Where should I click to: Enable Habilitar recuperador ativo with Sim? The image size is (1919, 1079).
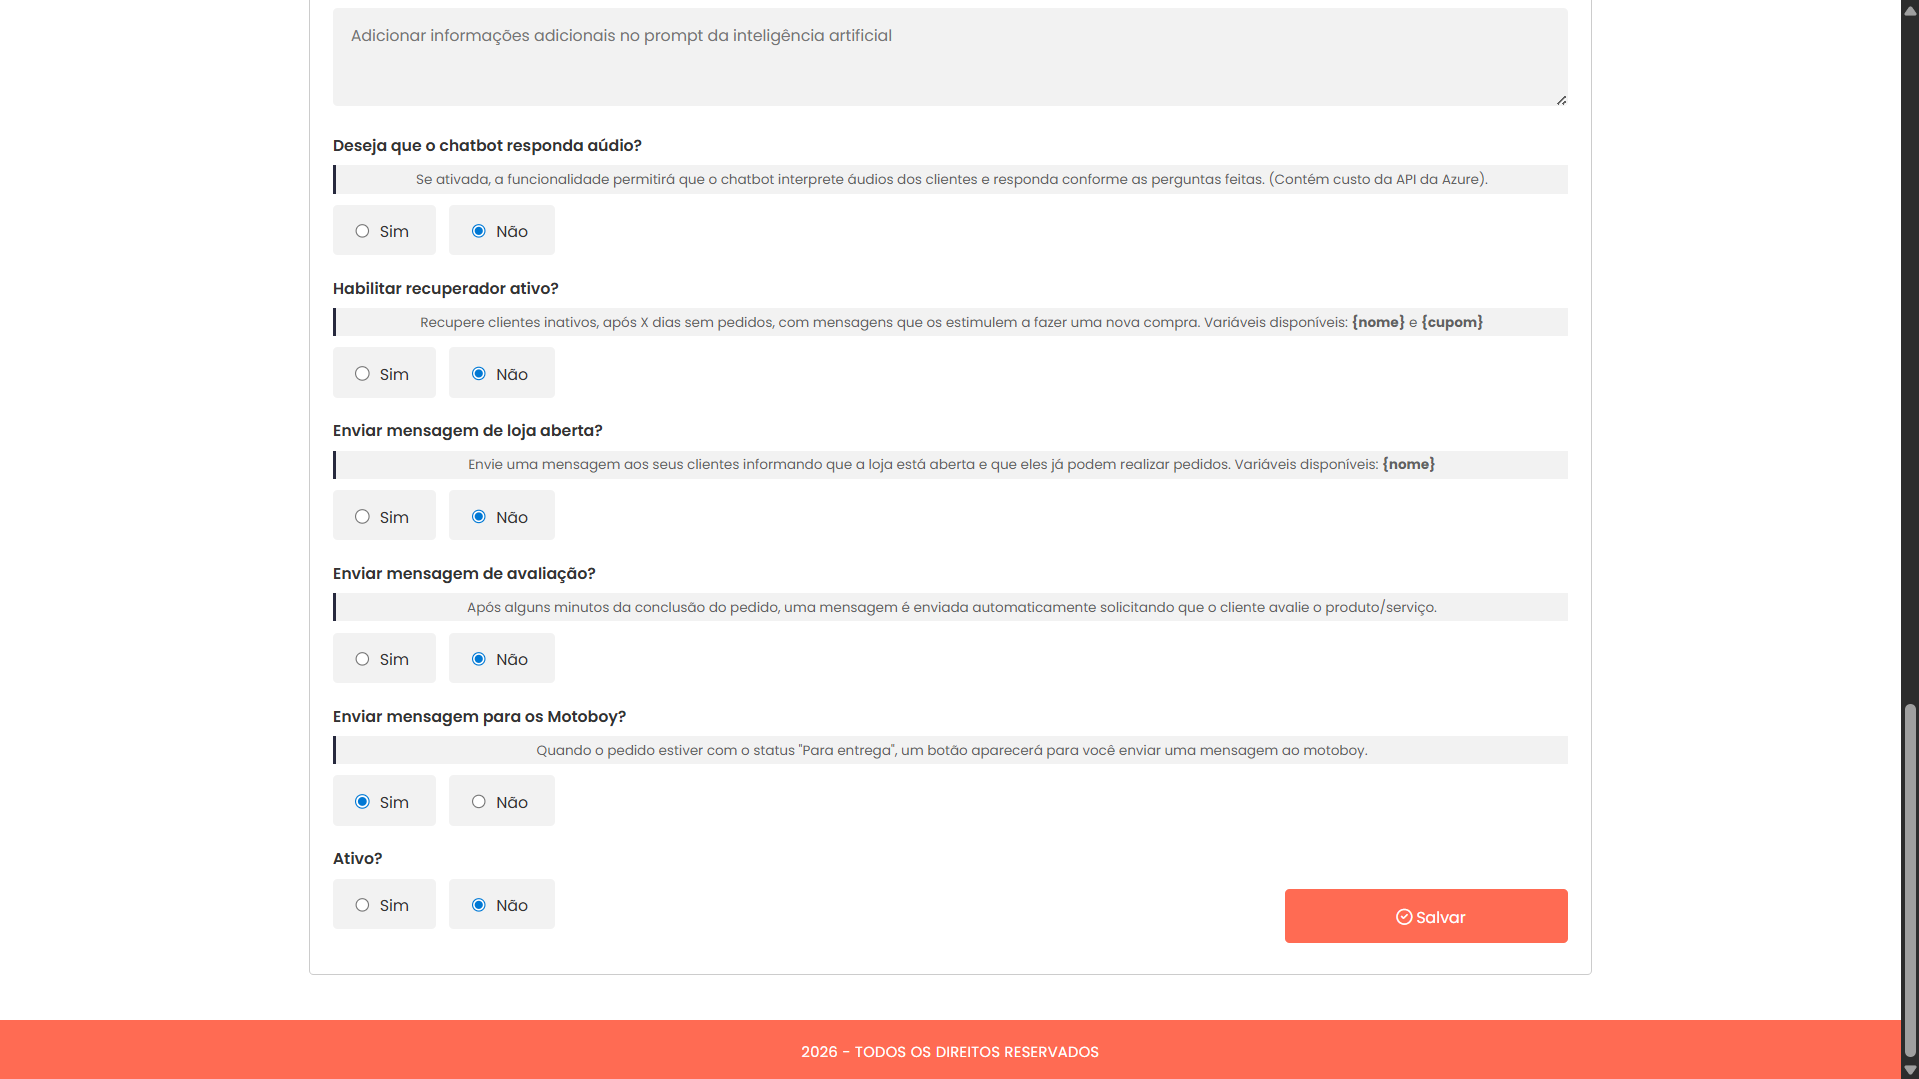tap(362, 373)
